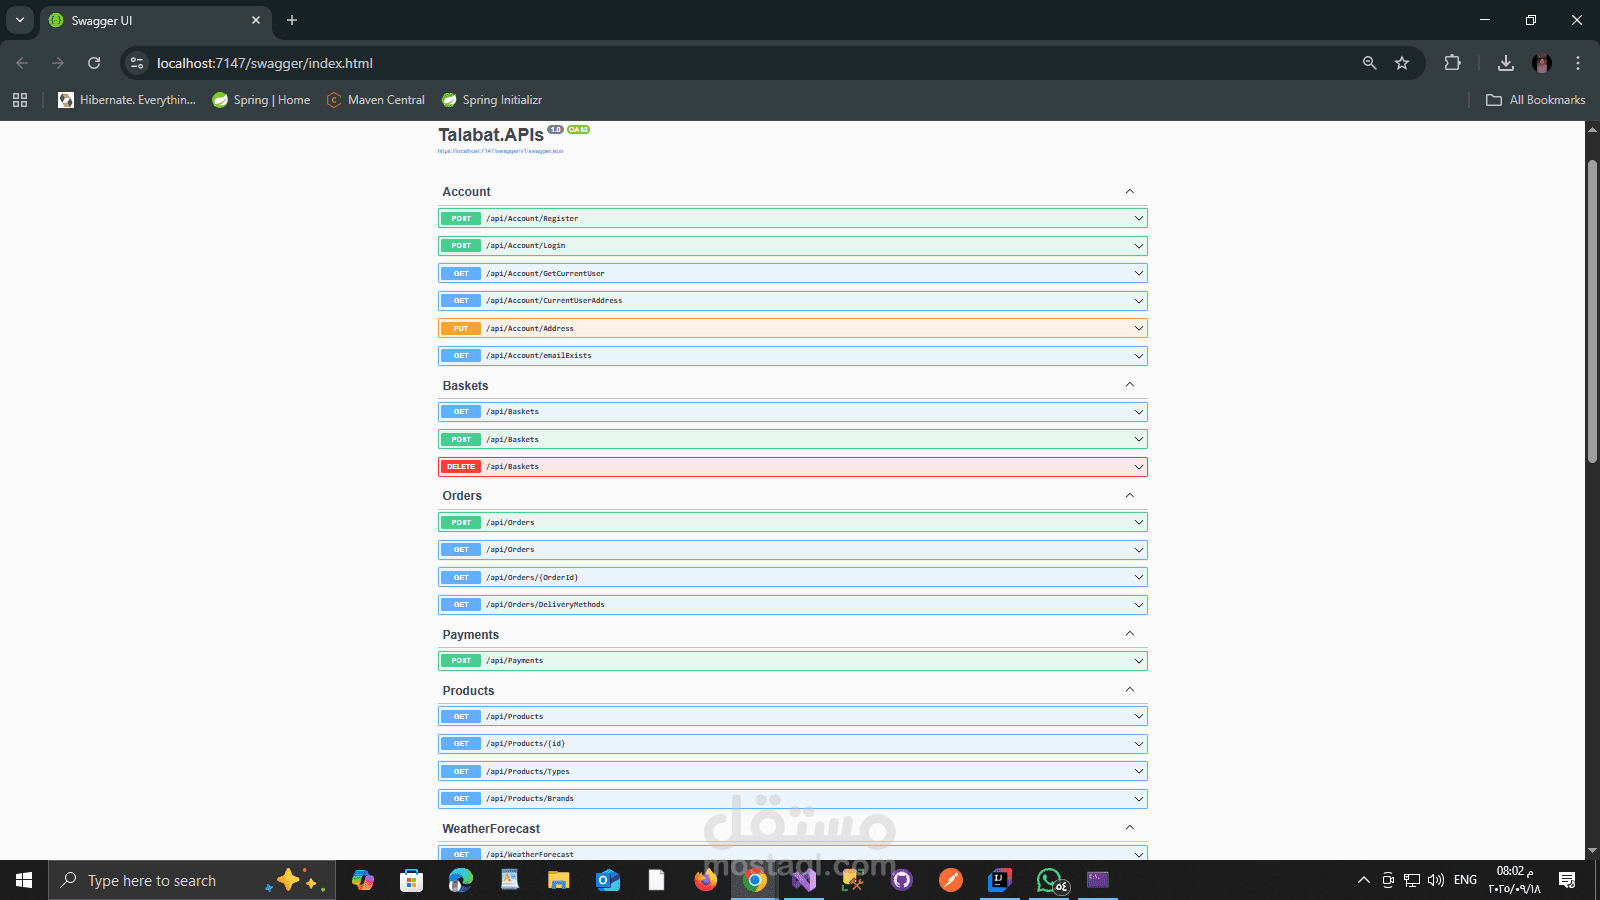
Task: Select the /api/Products/{id} path
Action: 526,744
